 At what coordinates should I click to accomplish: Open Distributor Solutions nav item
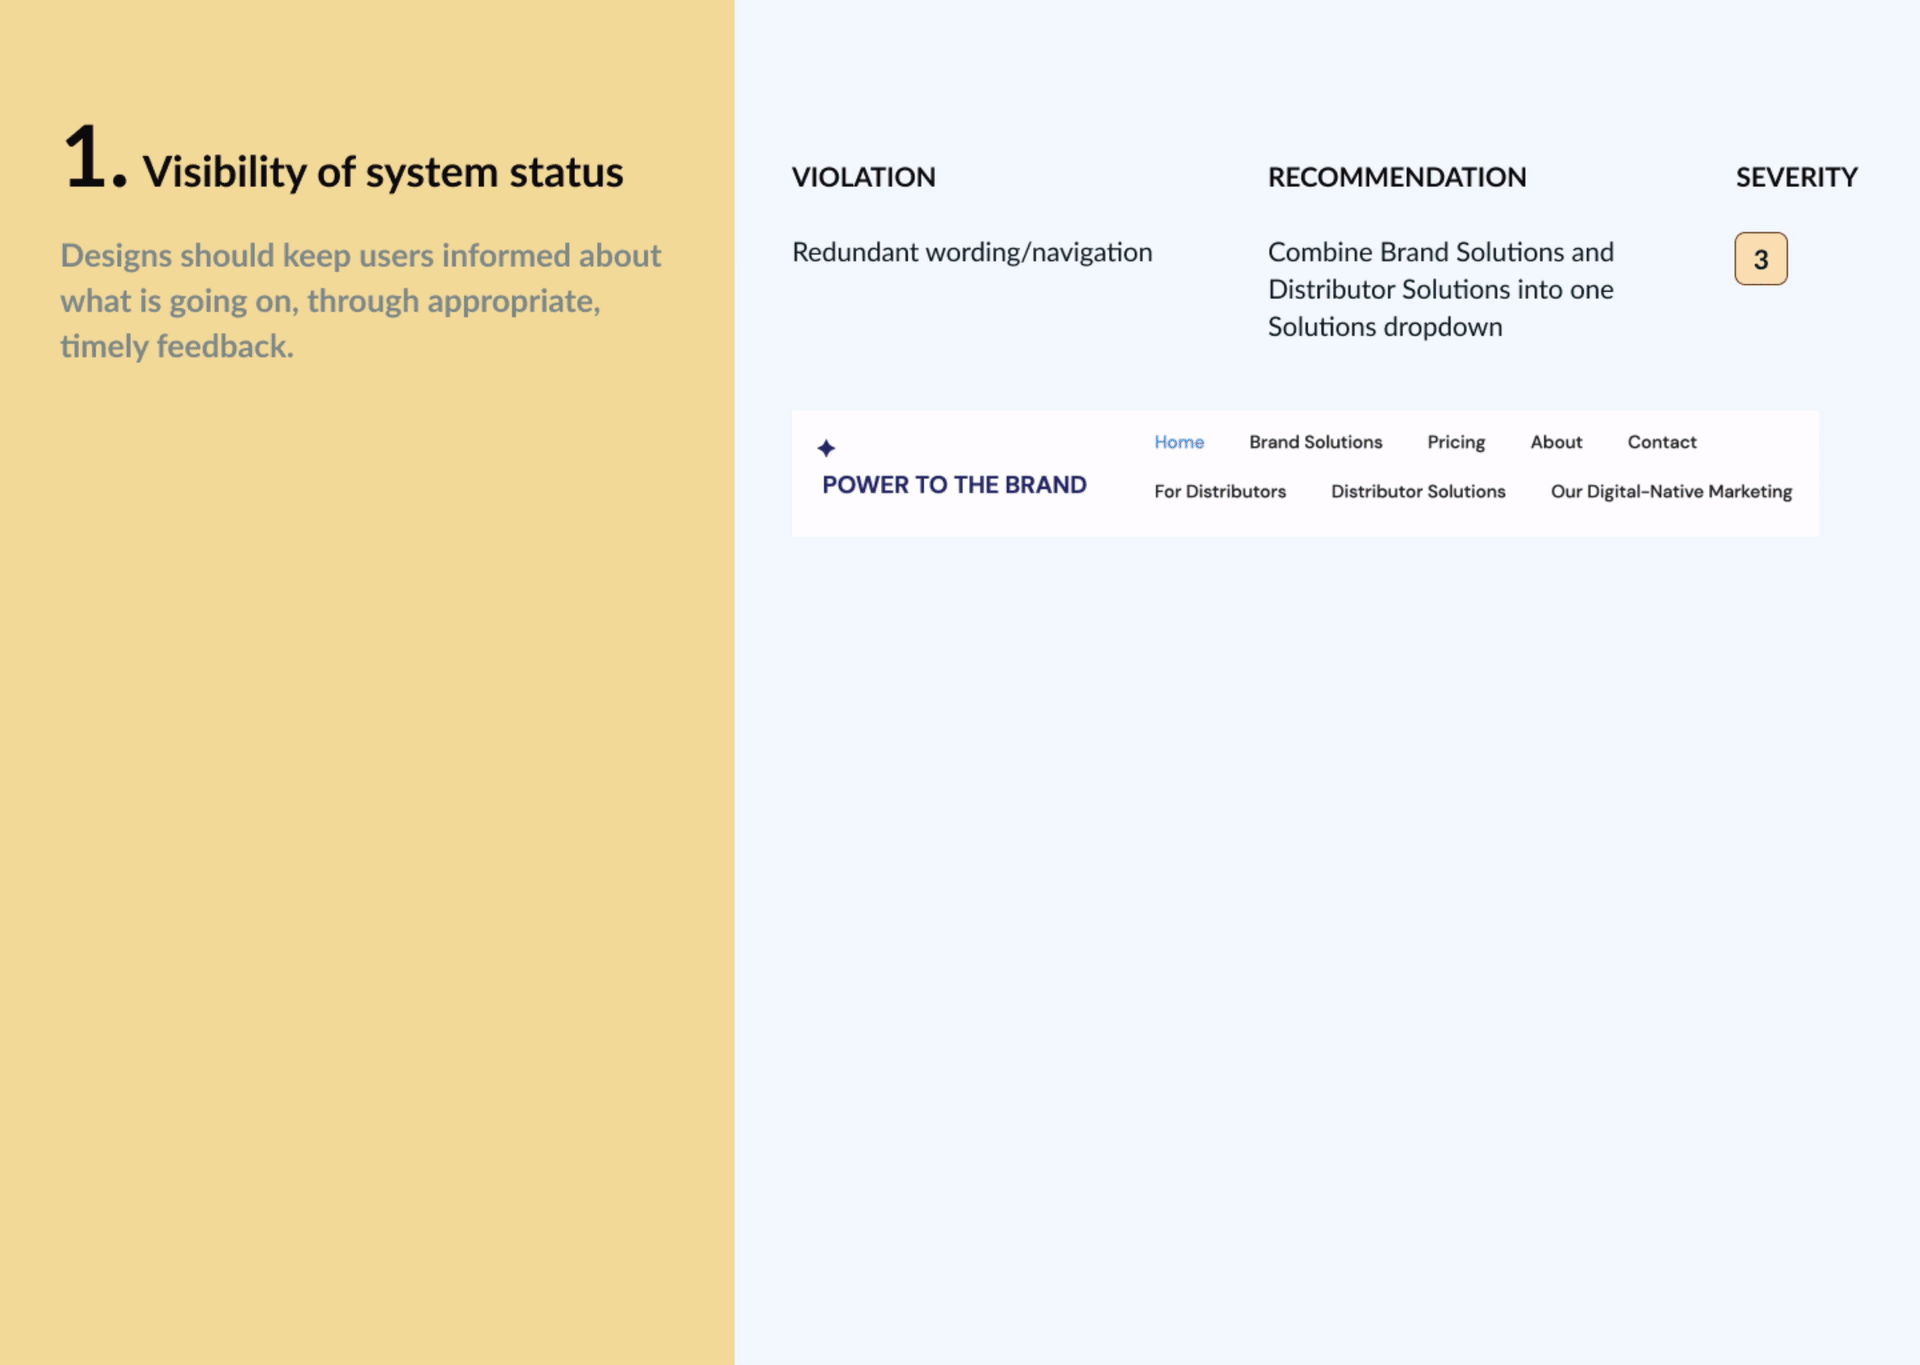[x=1417, y=491]
